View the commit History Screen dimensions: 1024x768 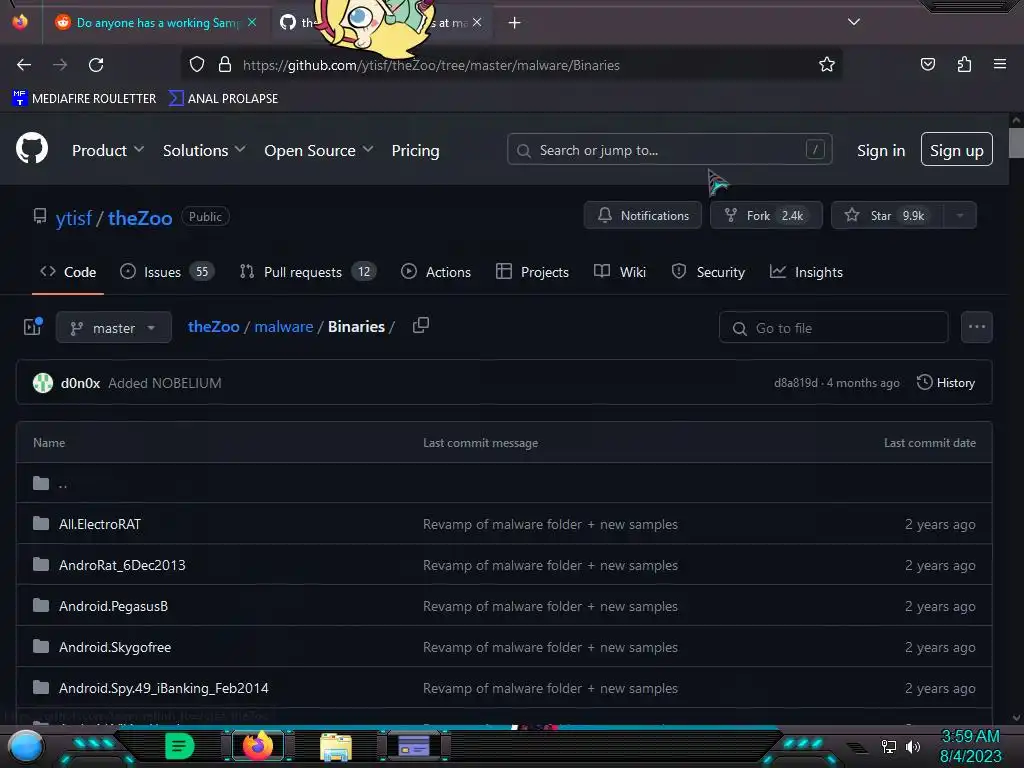(946, 383)
